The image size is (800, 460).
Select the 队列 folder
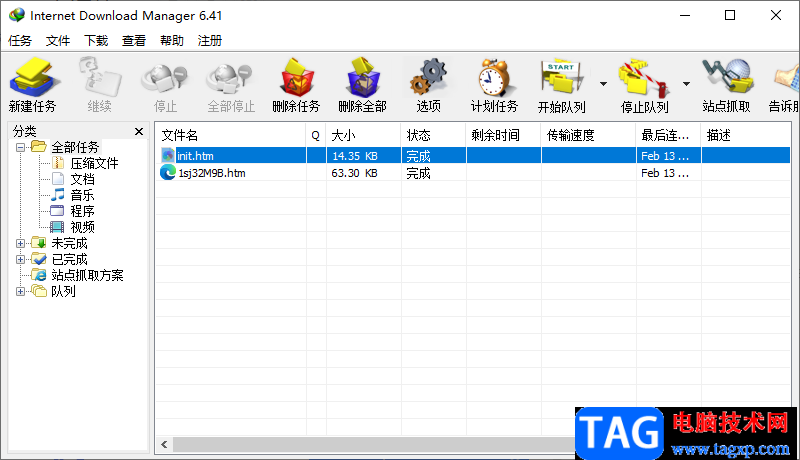coord(63,291)
